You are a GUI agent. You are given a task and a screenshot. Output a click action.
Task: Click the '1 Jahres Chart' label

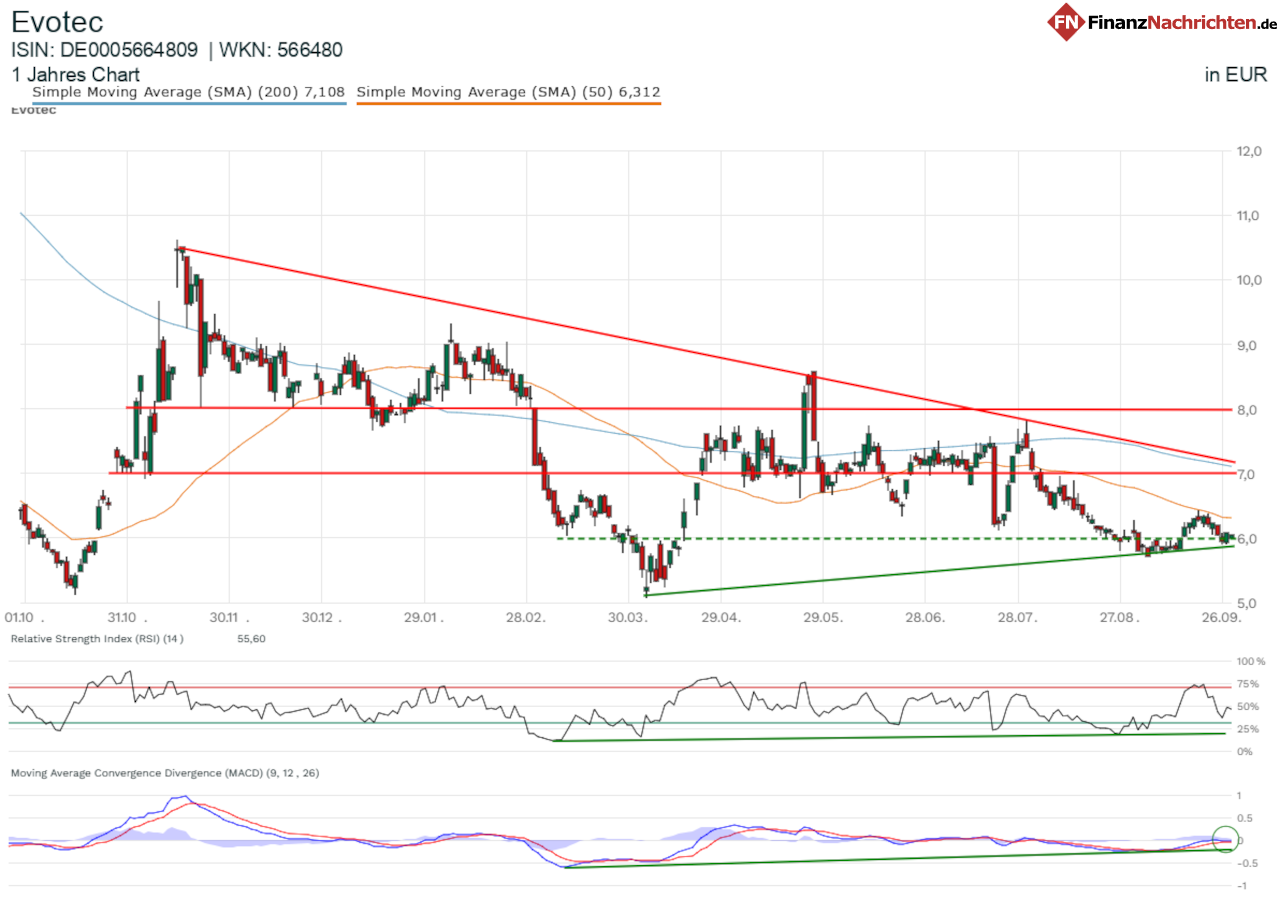click(75, 74)
